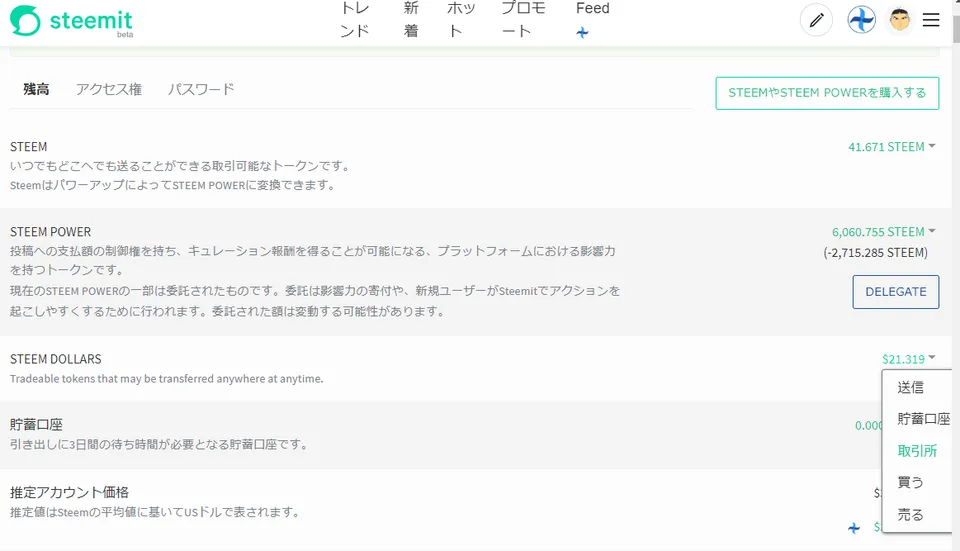Choose 取引所 from the dropdown menu
960x551 pixels.
[917, 451]
